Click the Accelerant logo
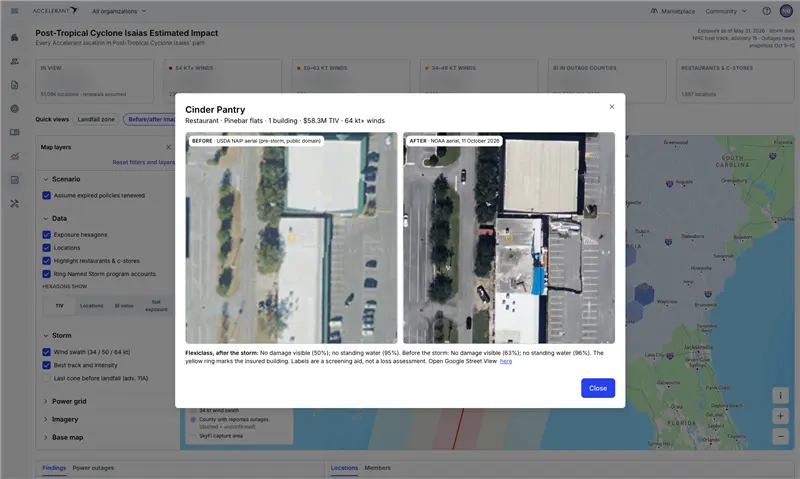800x479 pixels. pyautogui.click(x=55, y=10)
